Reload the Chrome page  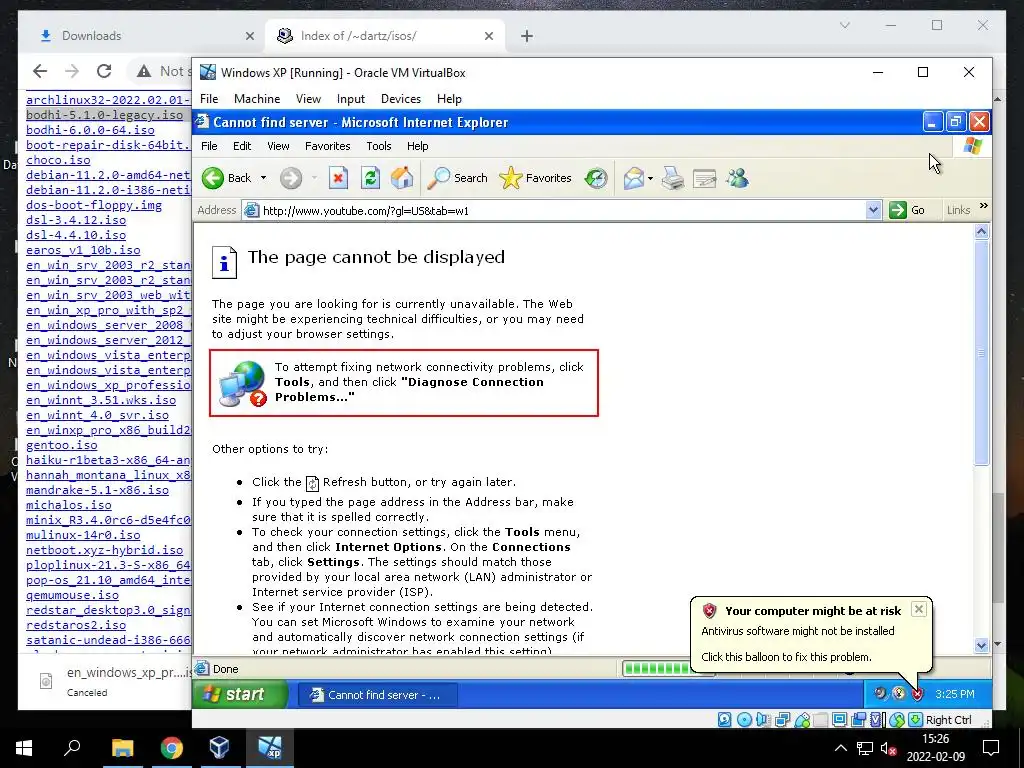point(104,71)
